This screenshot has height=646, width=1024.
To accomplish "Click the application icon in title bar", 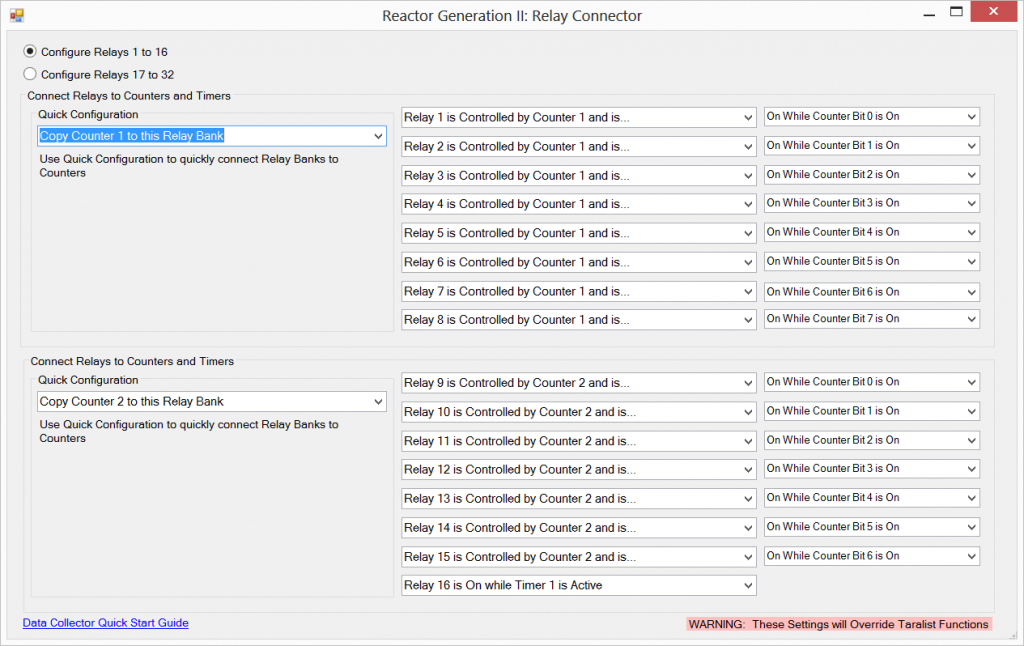I will [x=17, y=16].
